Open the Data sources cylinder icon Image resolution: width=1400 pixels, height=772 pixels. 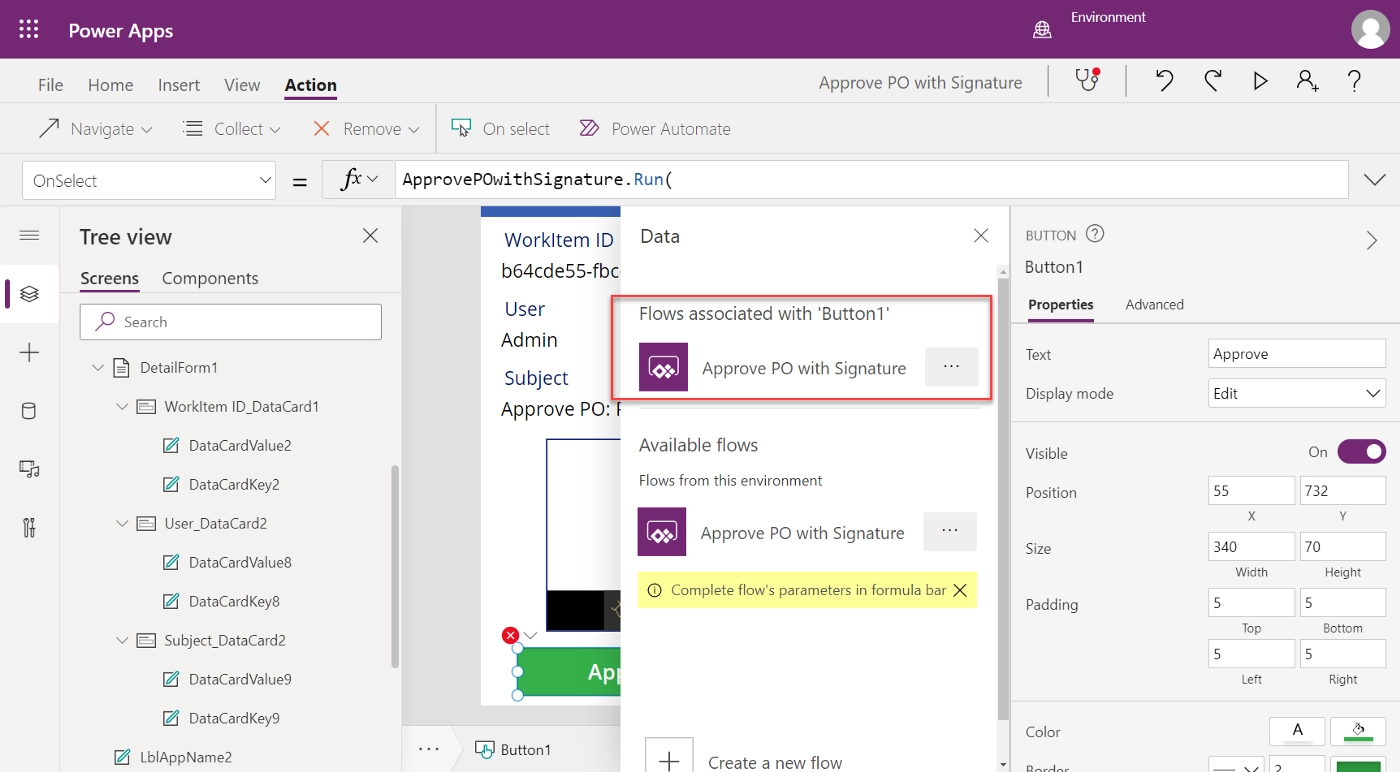[29, 411]
